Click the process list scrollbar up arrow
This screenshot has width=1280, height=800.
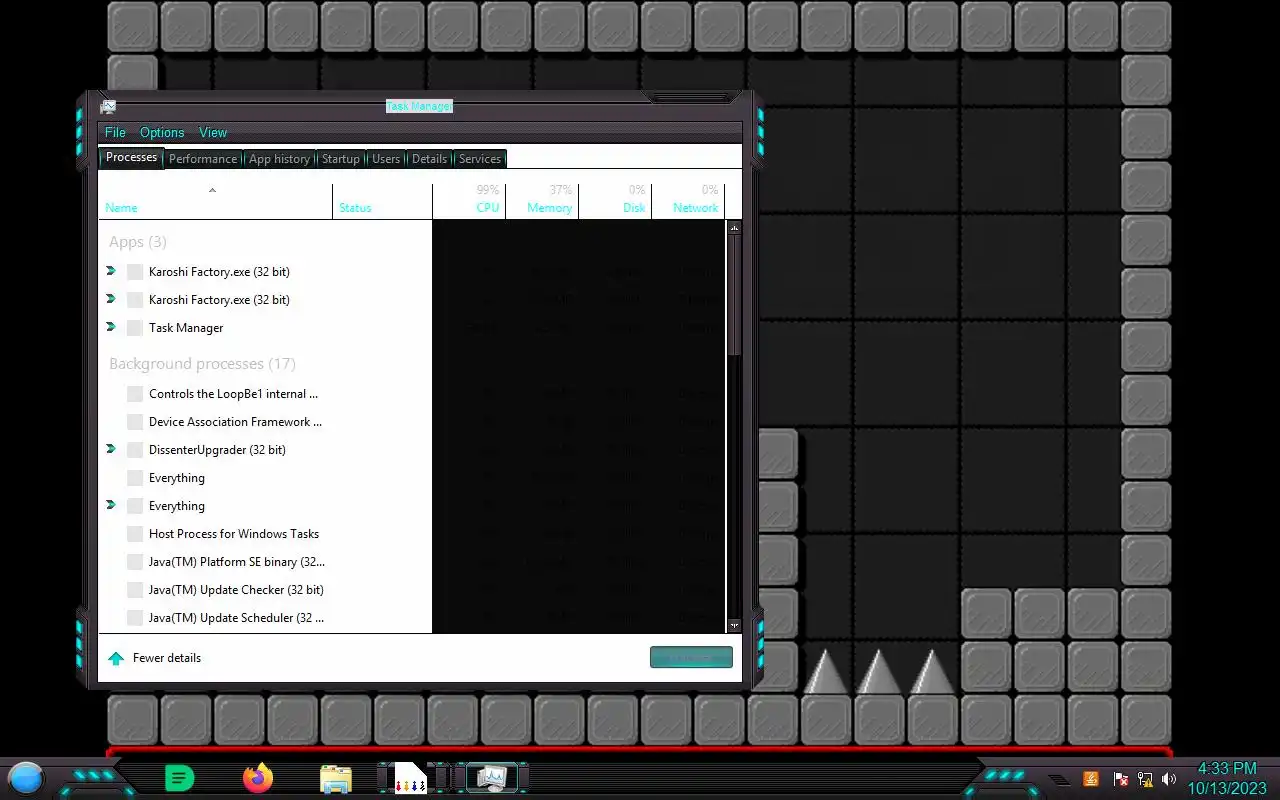tap(734, 228)
